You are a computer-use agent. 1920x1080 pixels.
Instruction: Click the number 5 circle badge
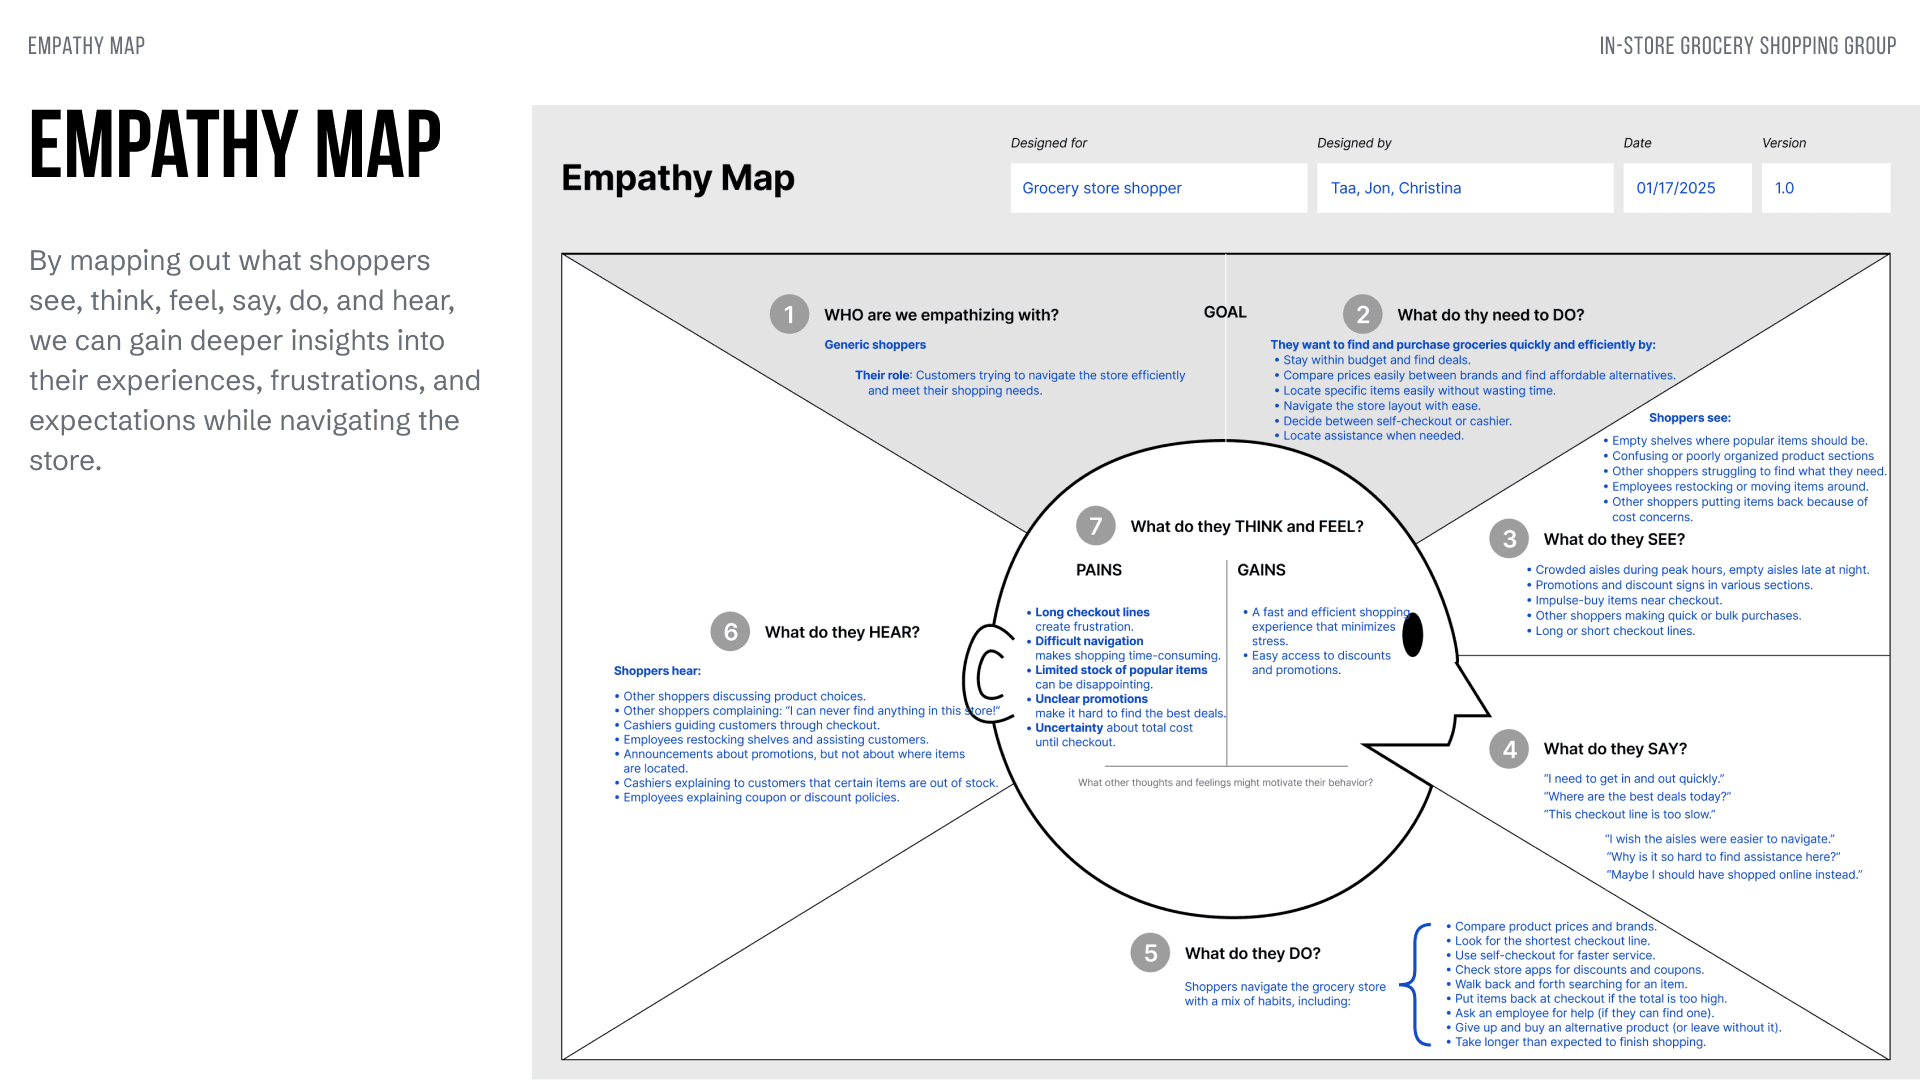click(1150, 953)
